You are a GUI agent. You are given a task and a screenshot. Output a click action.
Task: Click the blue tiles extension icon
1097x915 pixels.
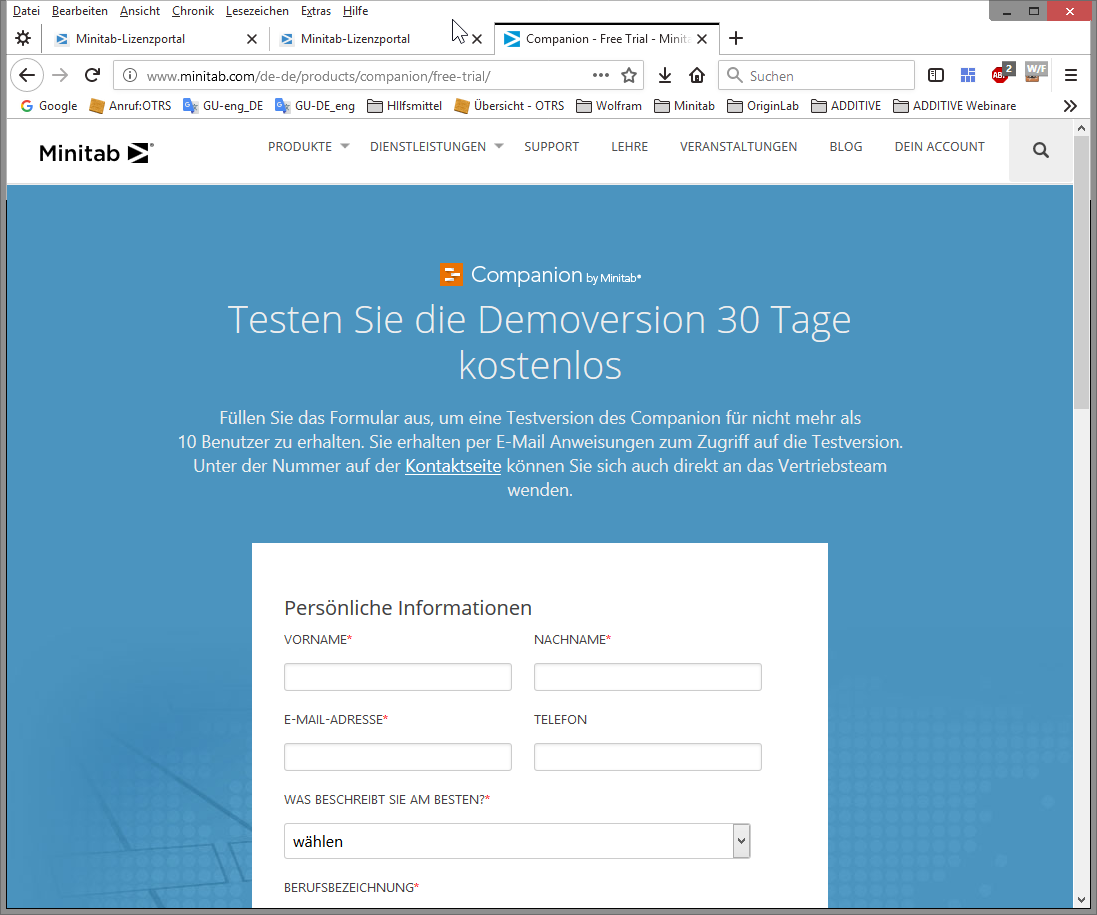click(x=968, y=76)
